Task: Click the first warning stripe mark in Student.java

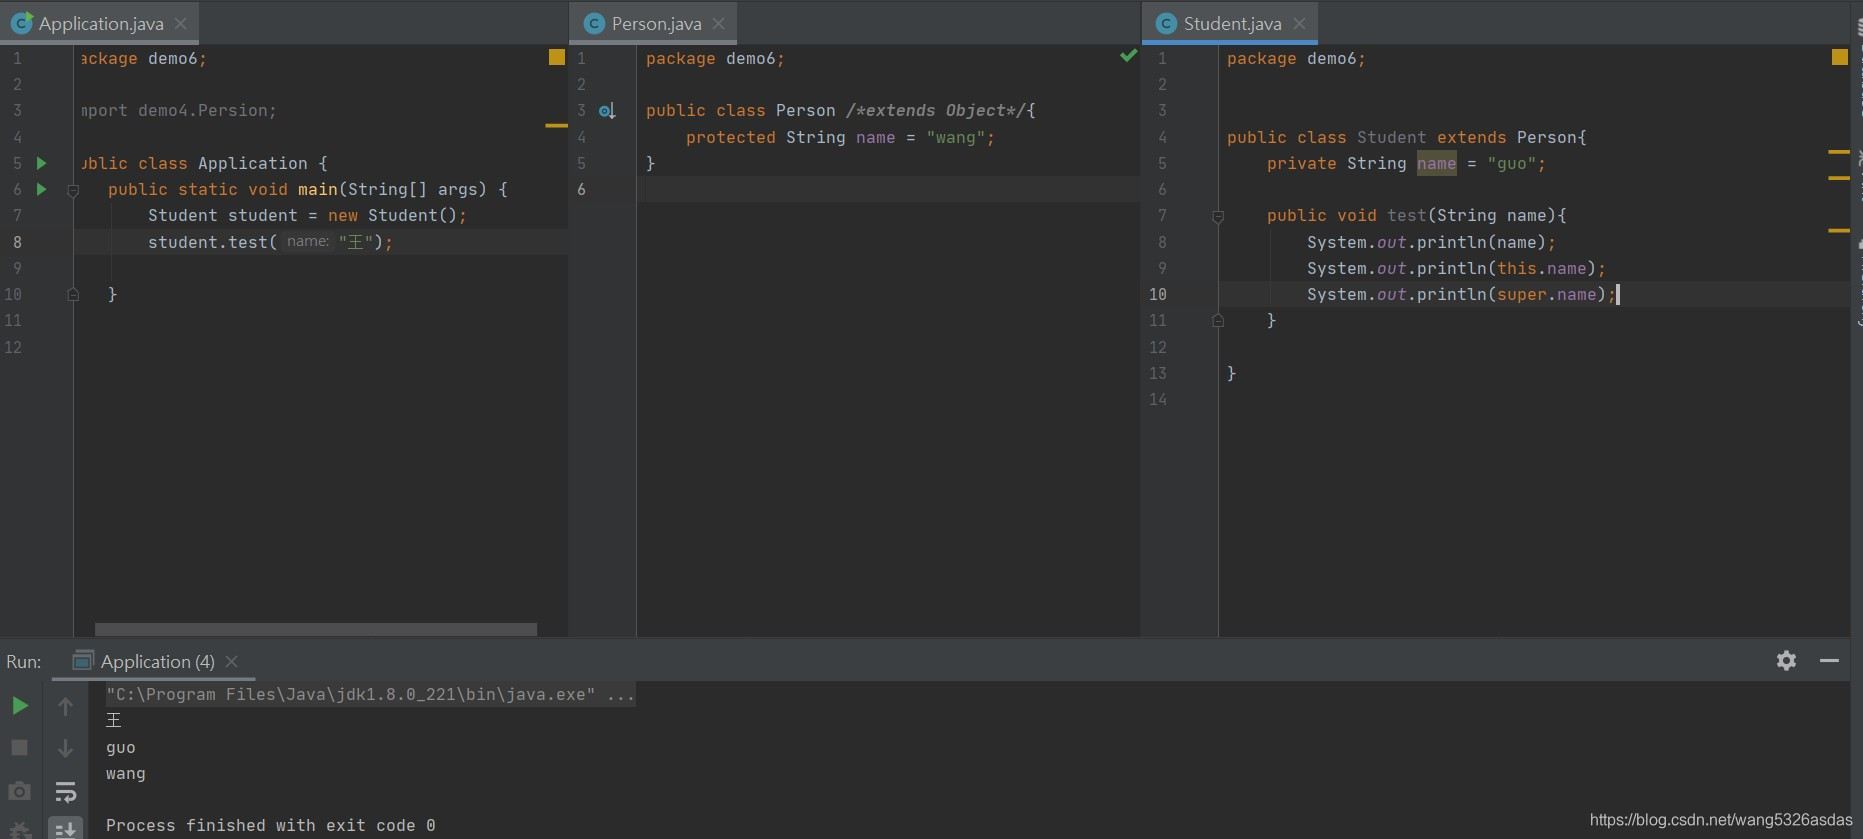Action: (1838, 151)
